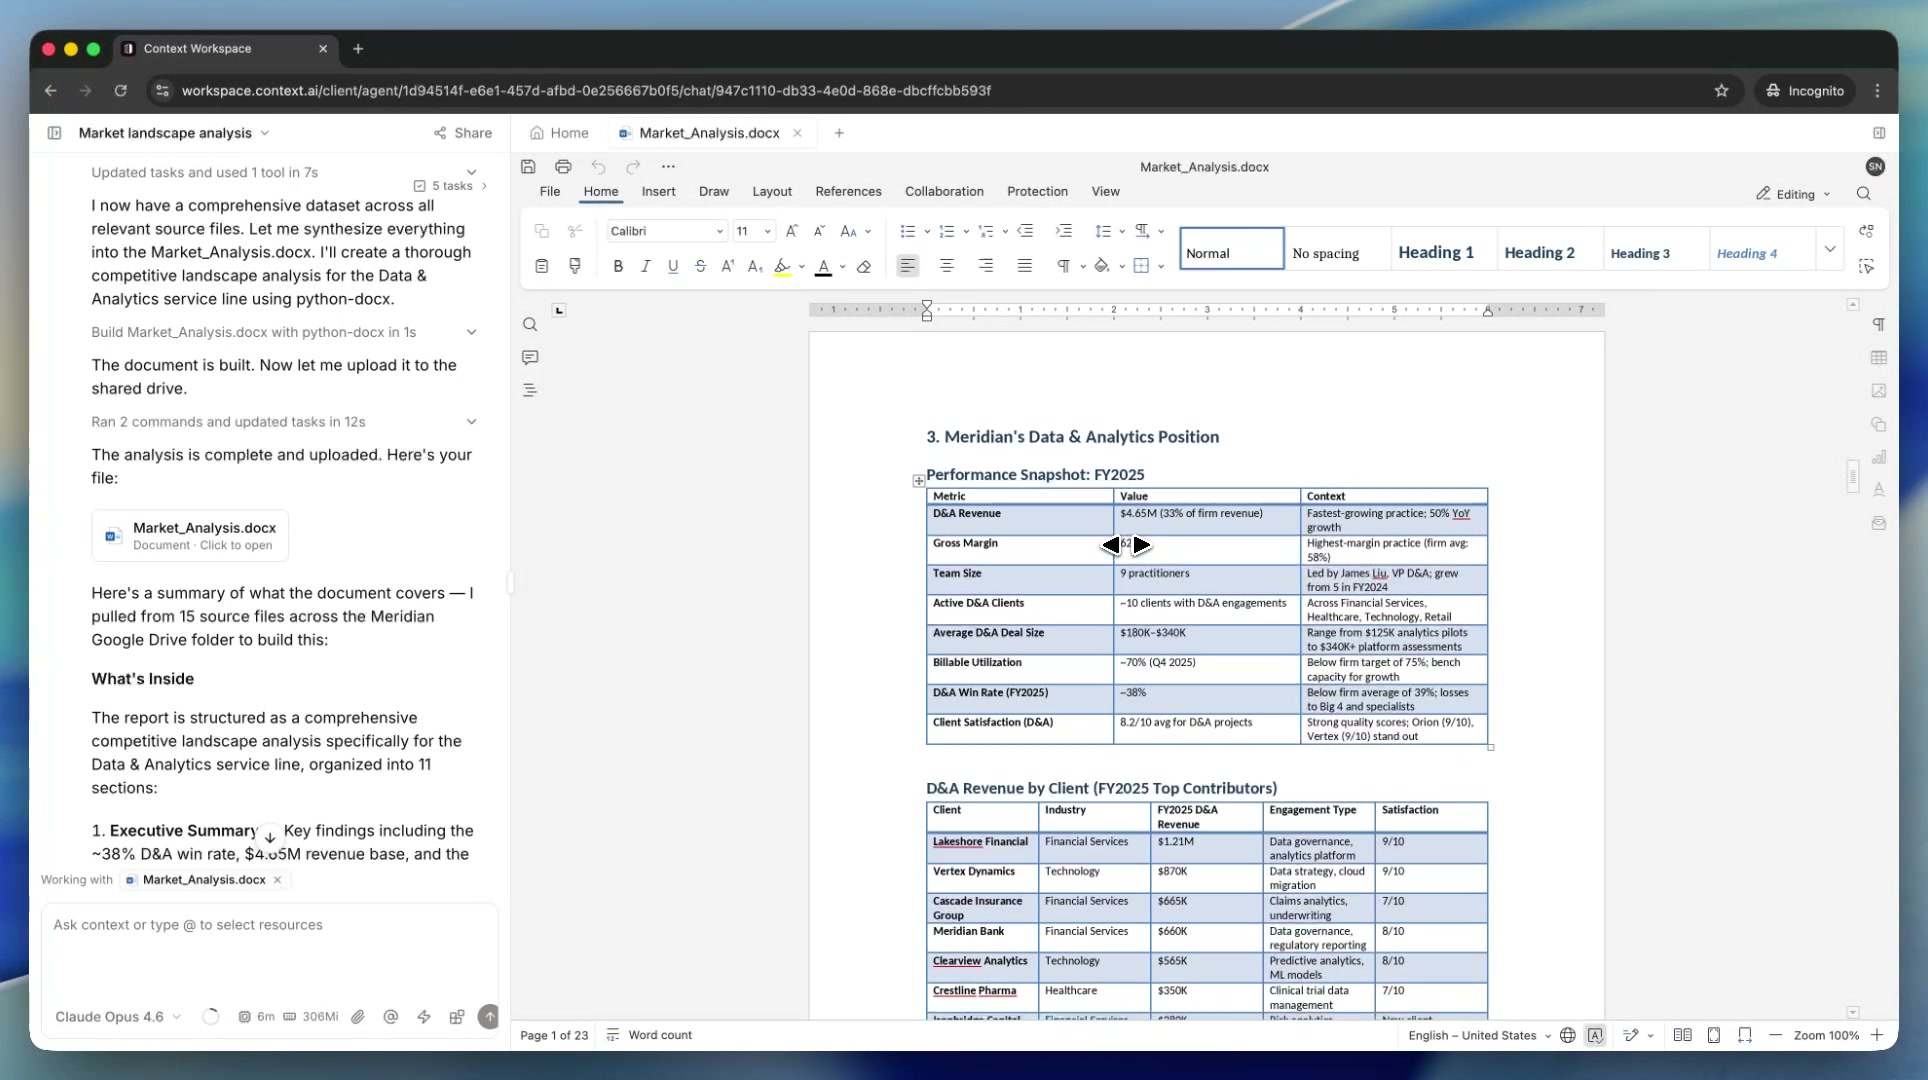
Task: Open image settings in right sidebar
Action: (1879, 390)
